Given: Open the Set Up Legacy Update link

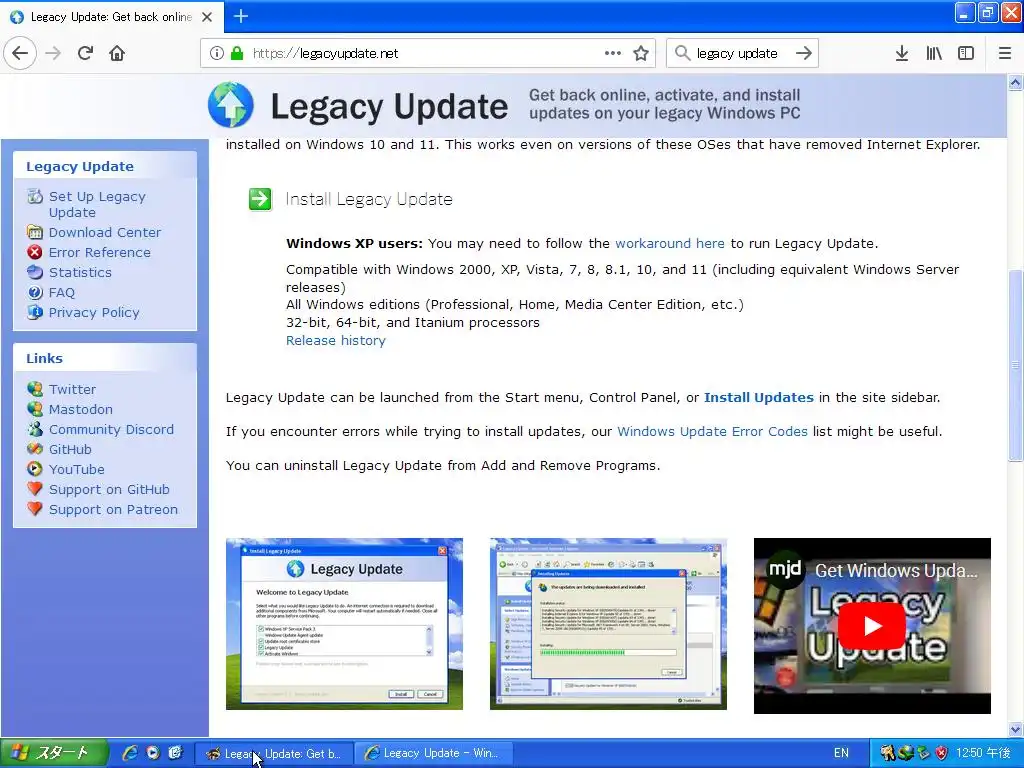Looking at the screenshot, I should 97,204.
